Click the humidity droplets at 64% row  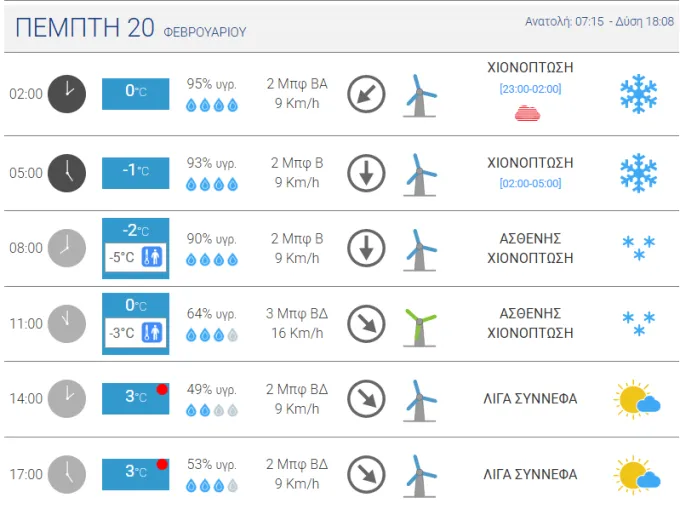pyautogui.click(x=212, y=335)
